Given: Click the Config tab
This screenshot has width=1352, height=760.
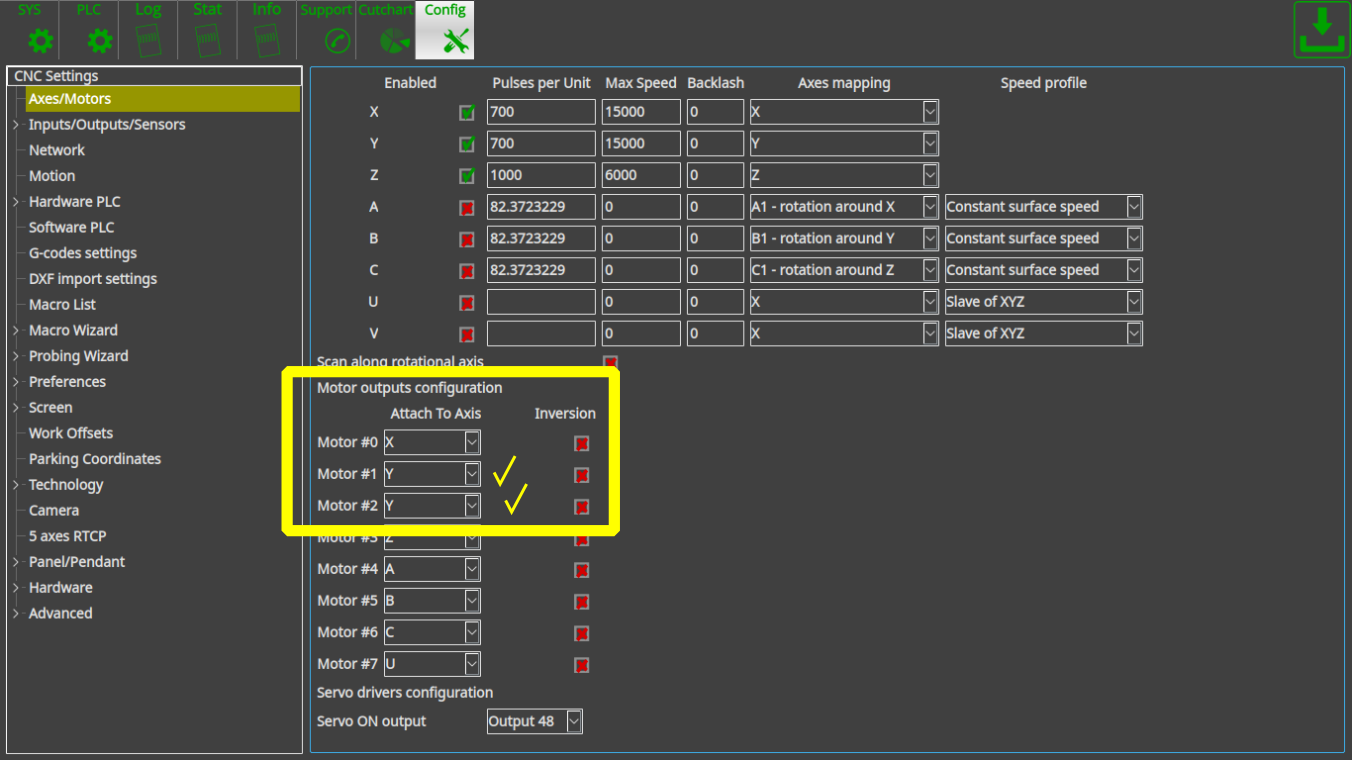Looking at the screenshot, I should click(445, 30).
